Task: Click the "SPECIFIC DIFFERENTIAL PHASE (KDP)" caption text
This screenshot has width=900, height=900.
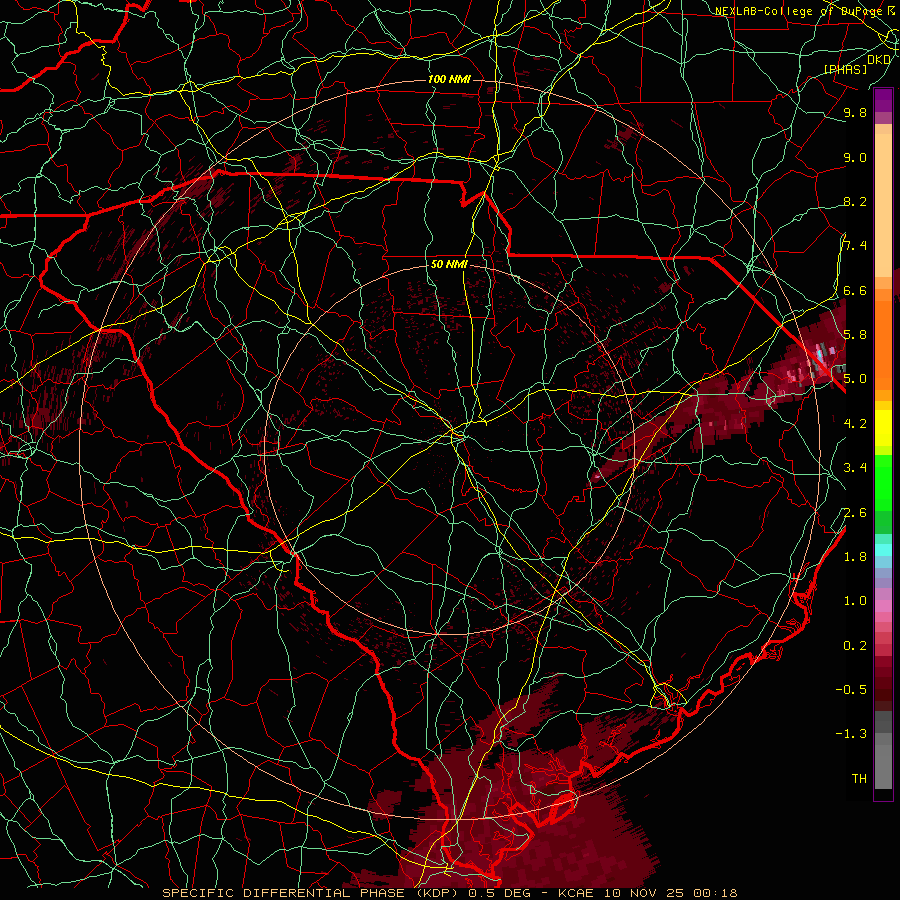Action: click(x=308, y=893)
